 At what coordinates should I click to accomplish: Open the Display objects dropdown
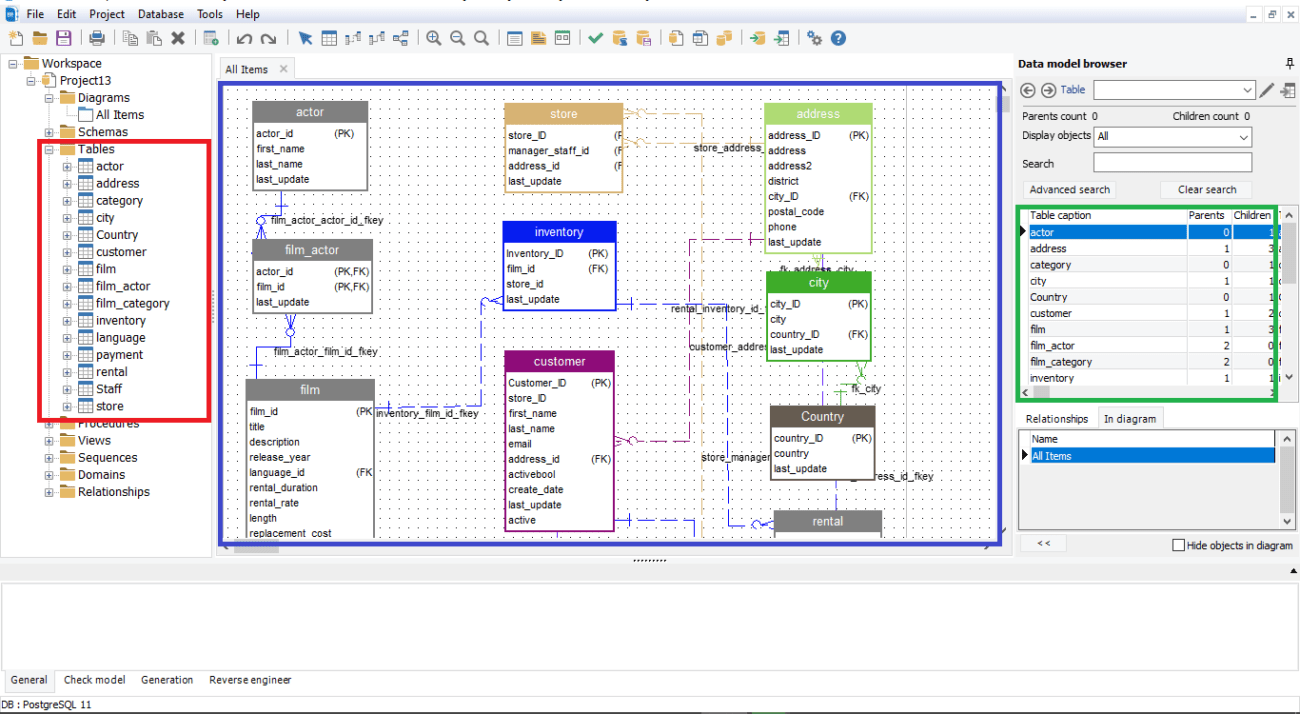(x=1172, y=137)
